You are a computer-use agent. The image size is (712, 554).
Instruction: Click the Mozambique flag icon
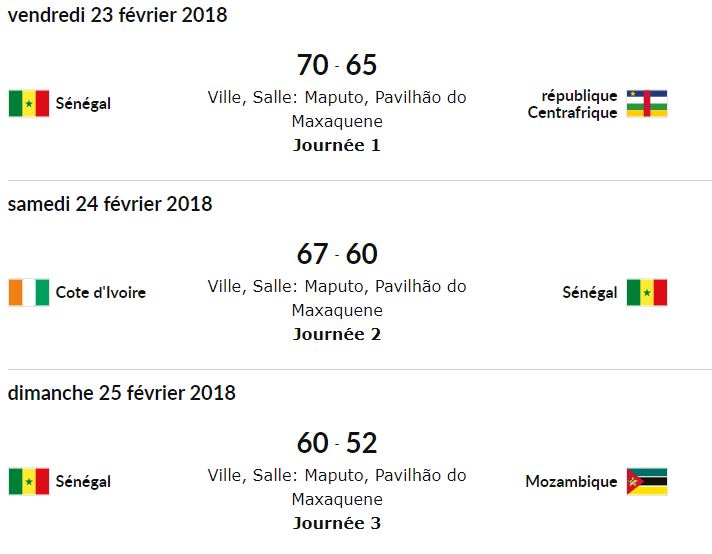point(647,482)
